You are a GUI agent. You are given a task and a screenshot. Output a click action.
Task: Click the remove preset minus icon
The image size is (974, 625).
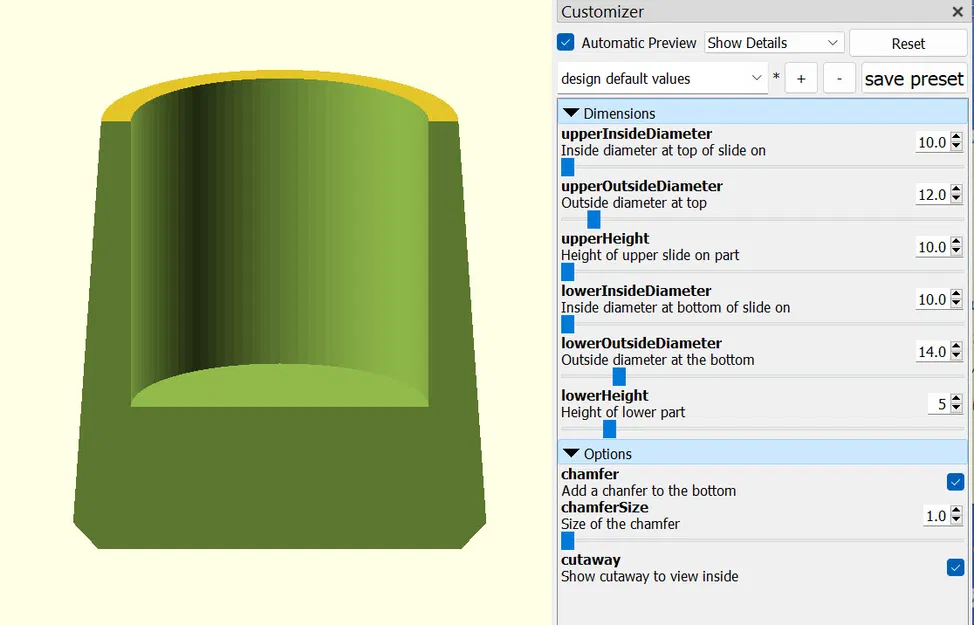pos(838,77)
